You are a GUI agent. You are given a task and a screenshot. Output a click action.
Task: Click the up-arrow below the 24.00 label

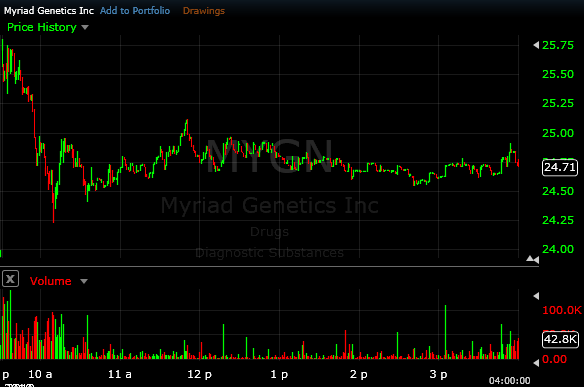[x=530, y=258]
